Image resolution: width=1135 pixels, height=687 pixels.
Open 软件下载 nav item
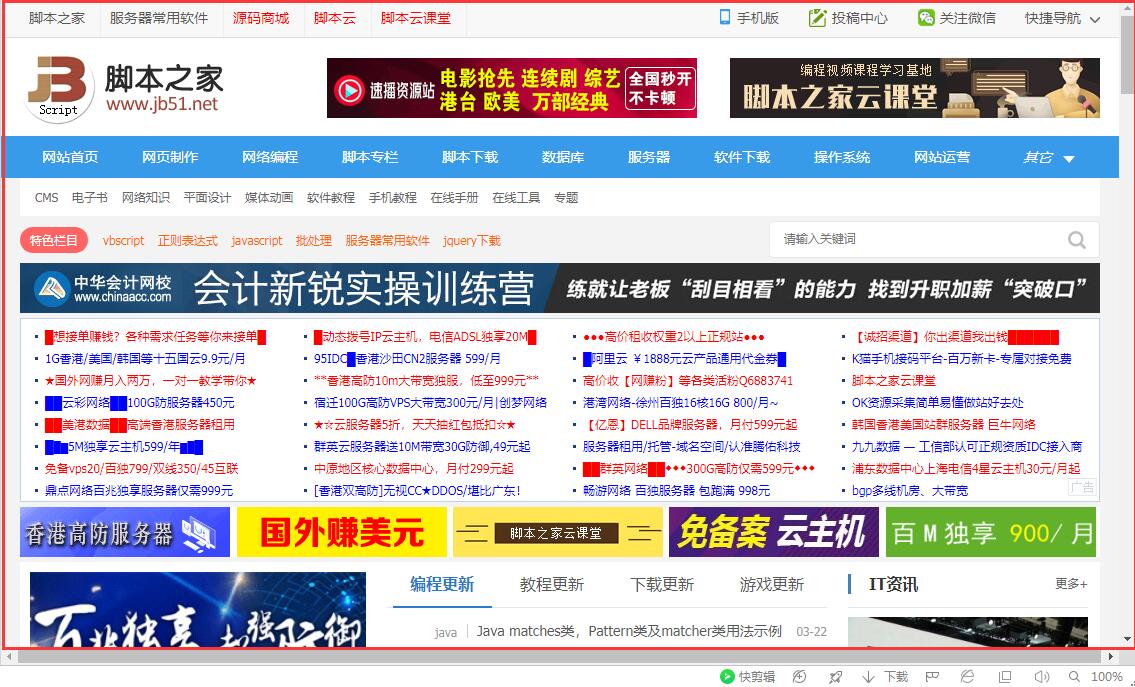click(x=742, y=157)
